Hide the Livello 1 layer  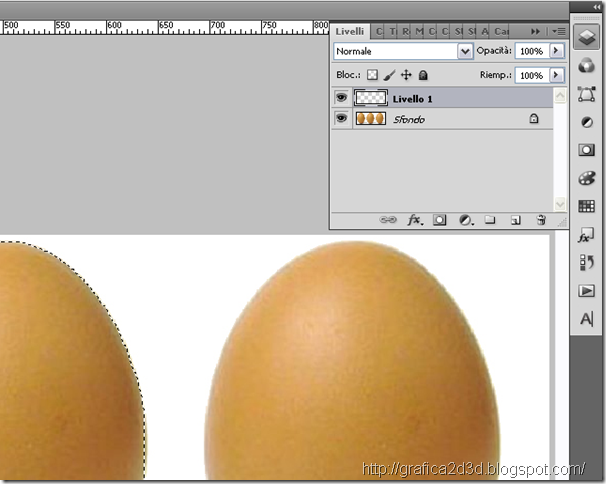pyautogui.click(x=341, y=97)
